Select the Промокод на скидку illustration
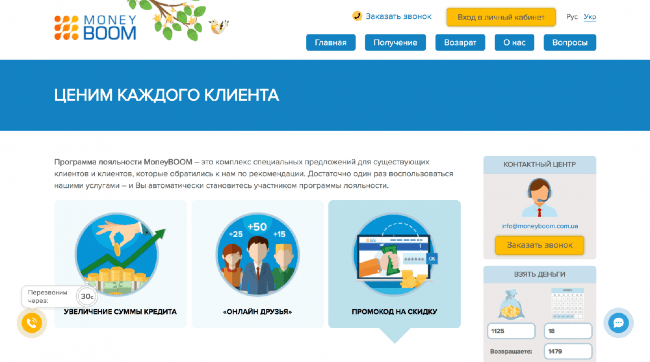 click(394, 254)
